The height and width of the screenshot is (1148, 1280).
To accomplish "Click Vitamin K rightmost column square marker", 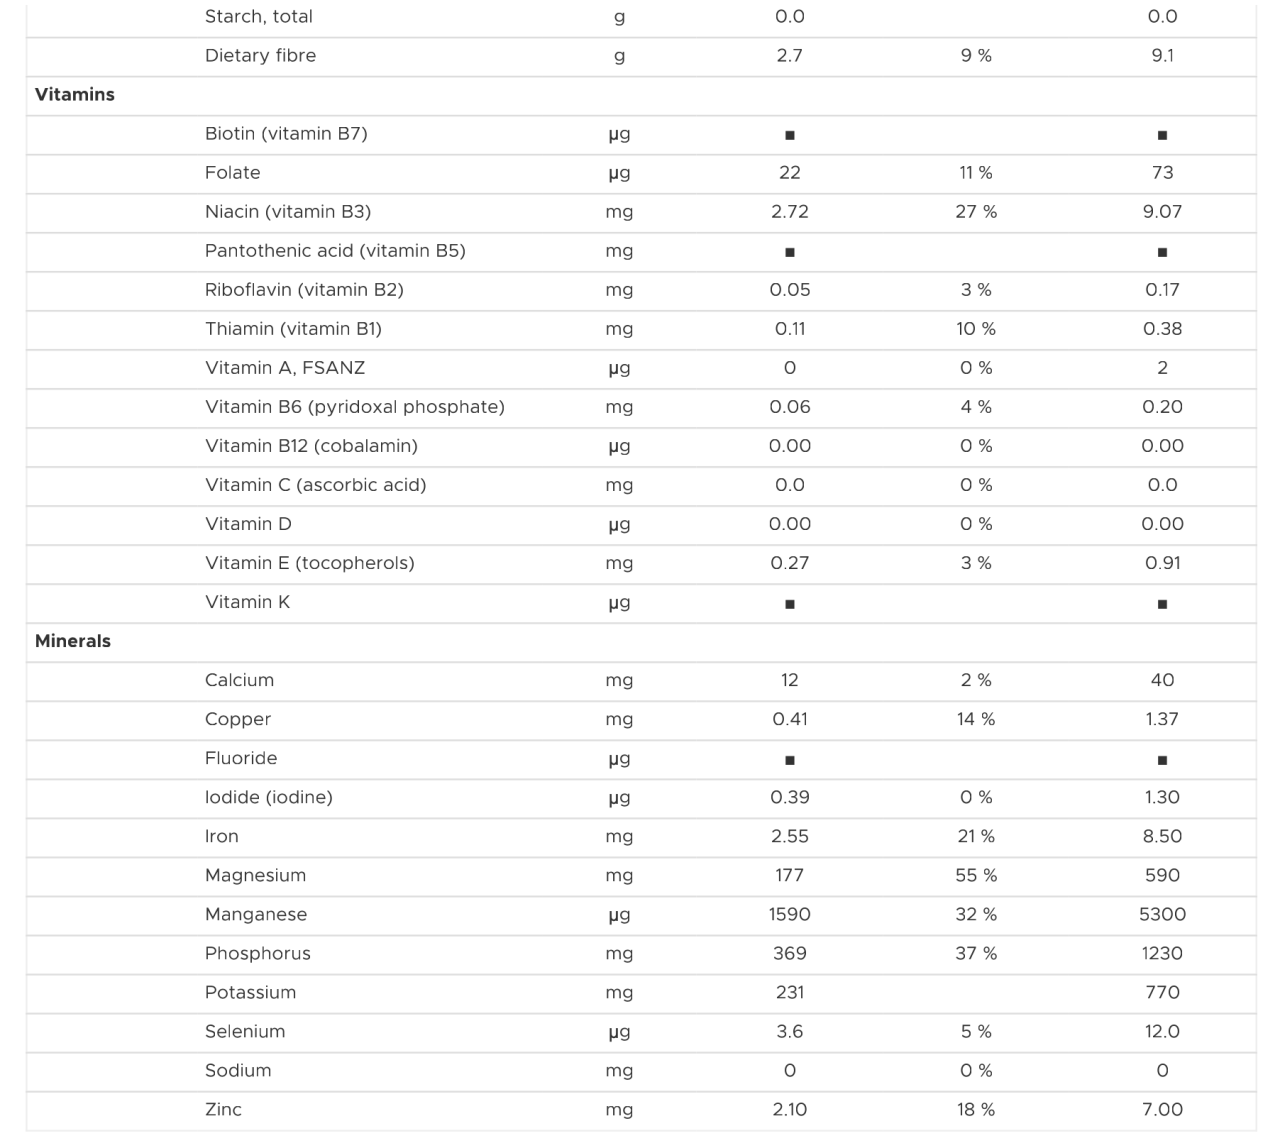I will click(1161, 604).
